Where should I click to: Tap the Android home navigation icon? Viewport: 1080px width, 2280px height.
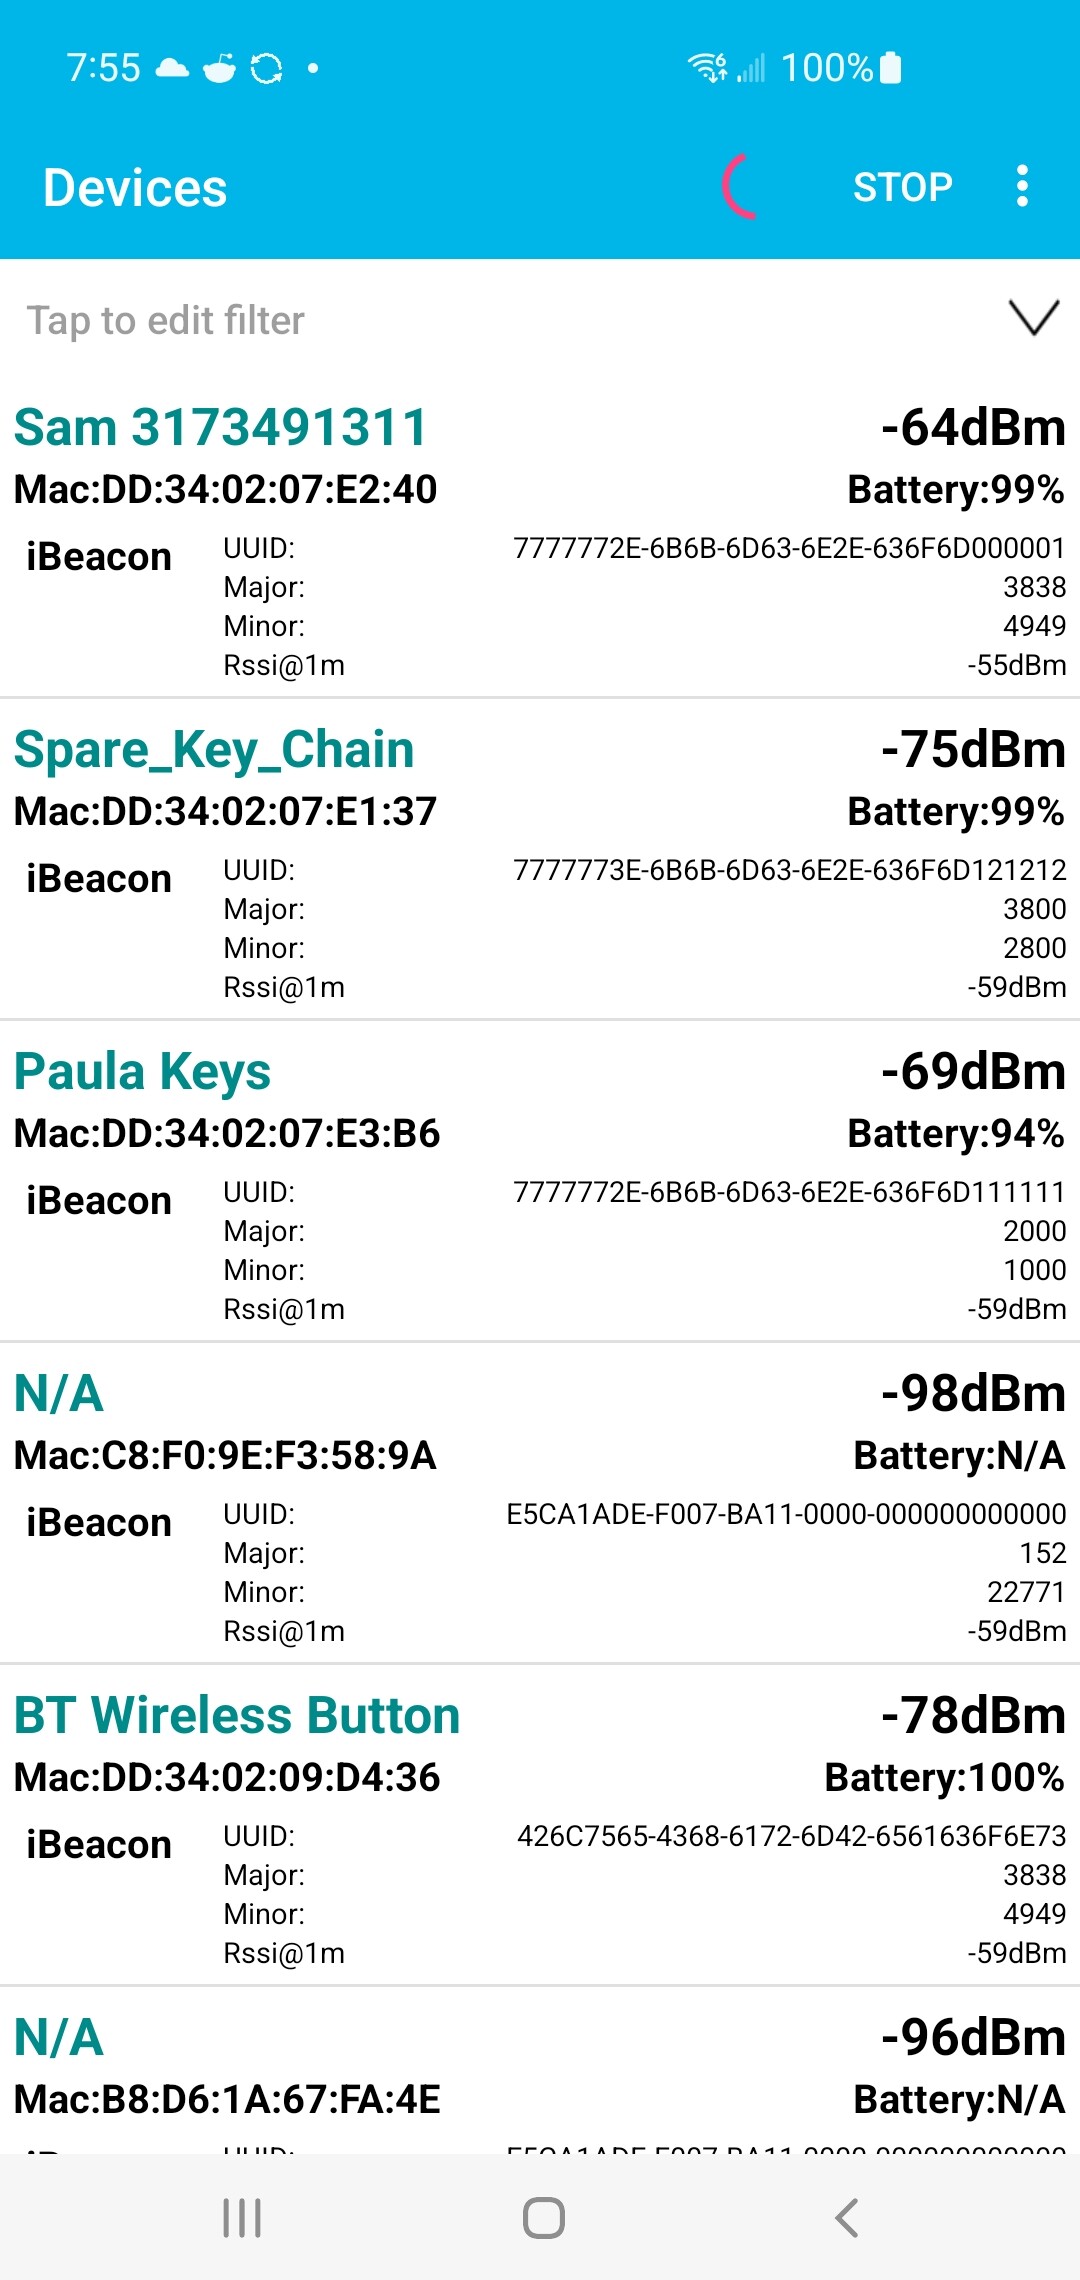(x=543, y=2217)
